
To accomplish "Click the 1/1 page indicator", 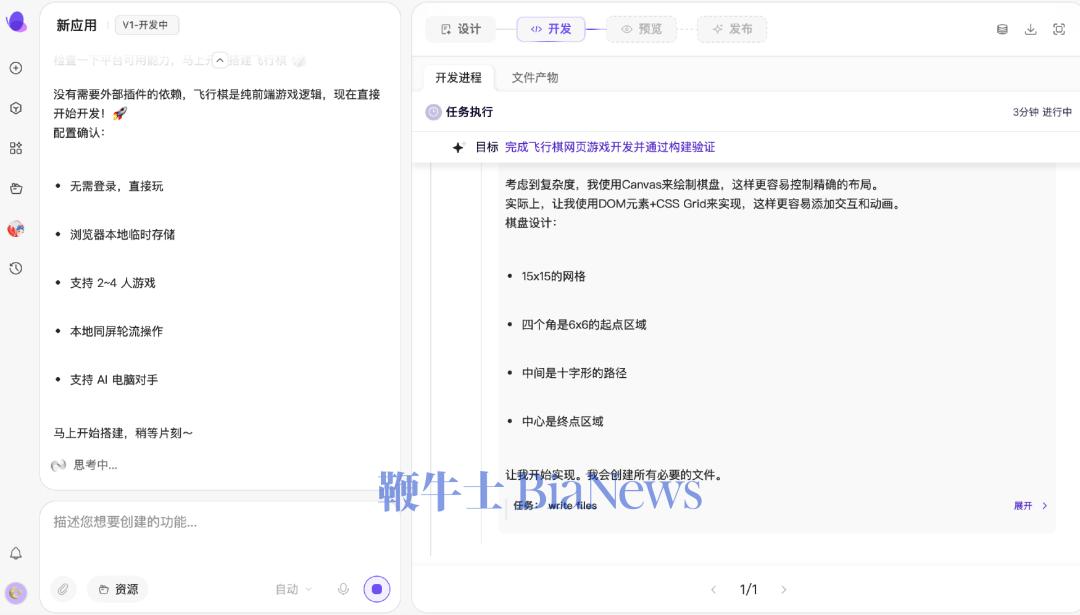I will [x=749, y=590].
